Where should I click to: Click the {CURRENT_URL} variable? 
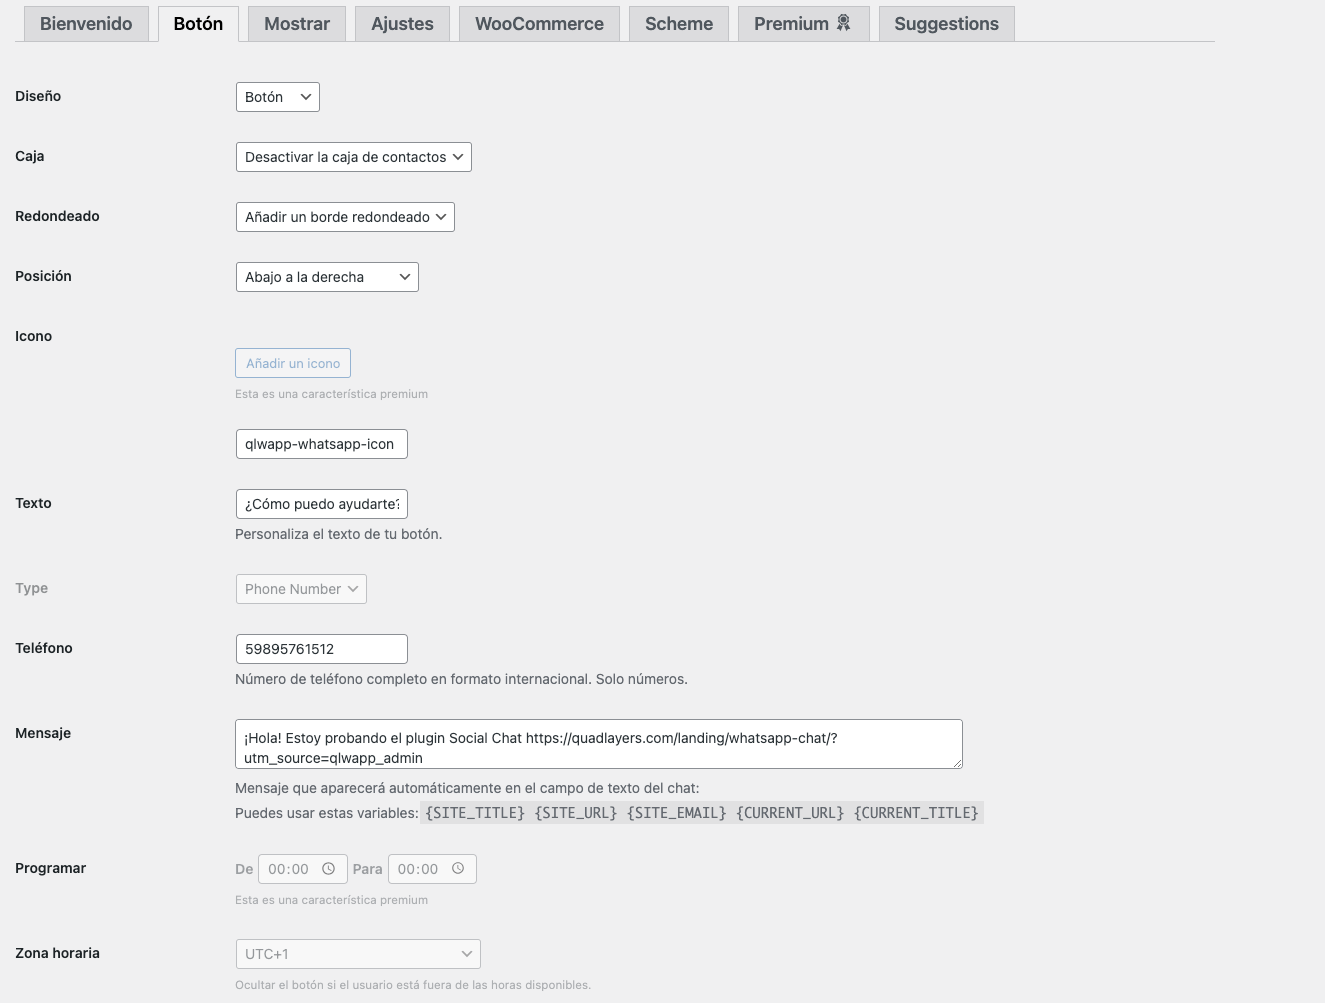790,813
